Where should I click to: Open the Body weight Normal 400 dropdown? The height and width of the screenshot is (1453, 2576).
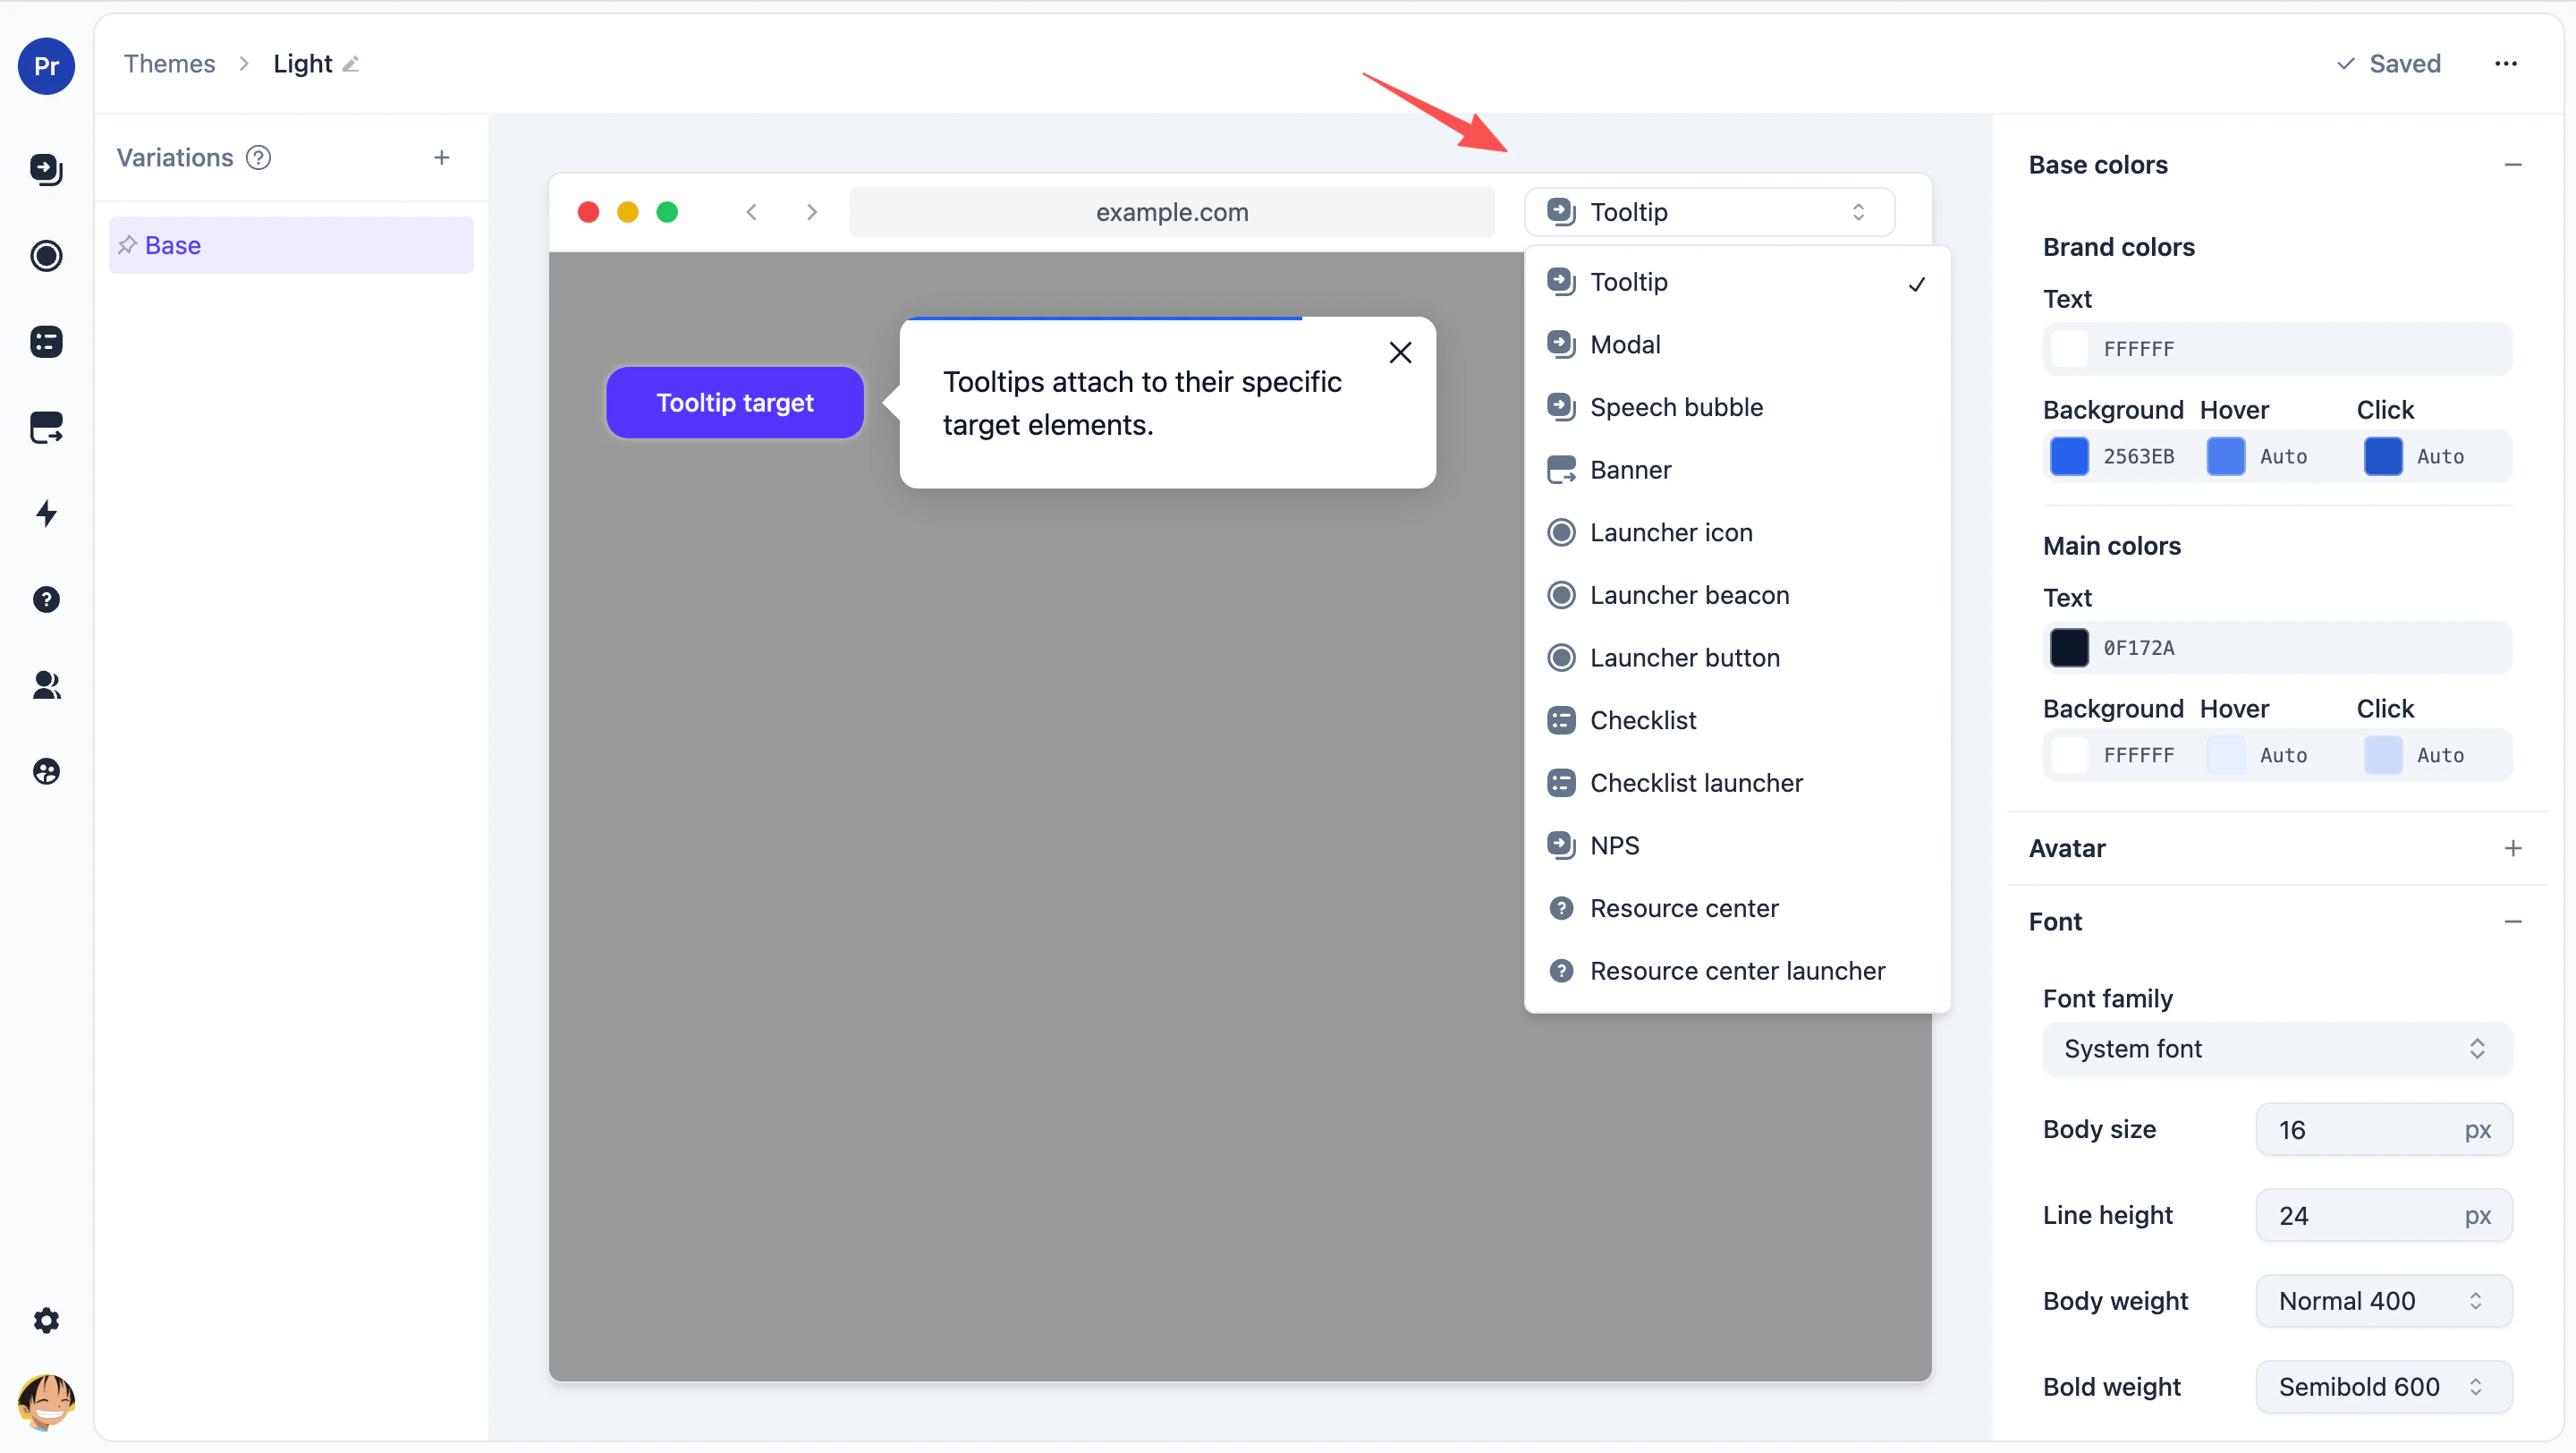[2383, 1301]
